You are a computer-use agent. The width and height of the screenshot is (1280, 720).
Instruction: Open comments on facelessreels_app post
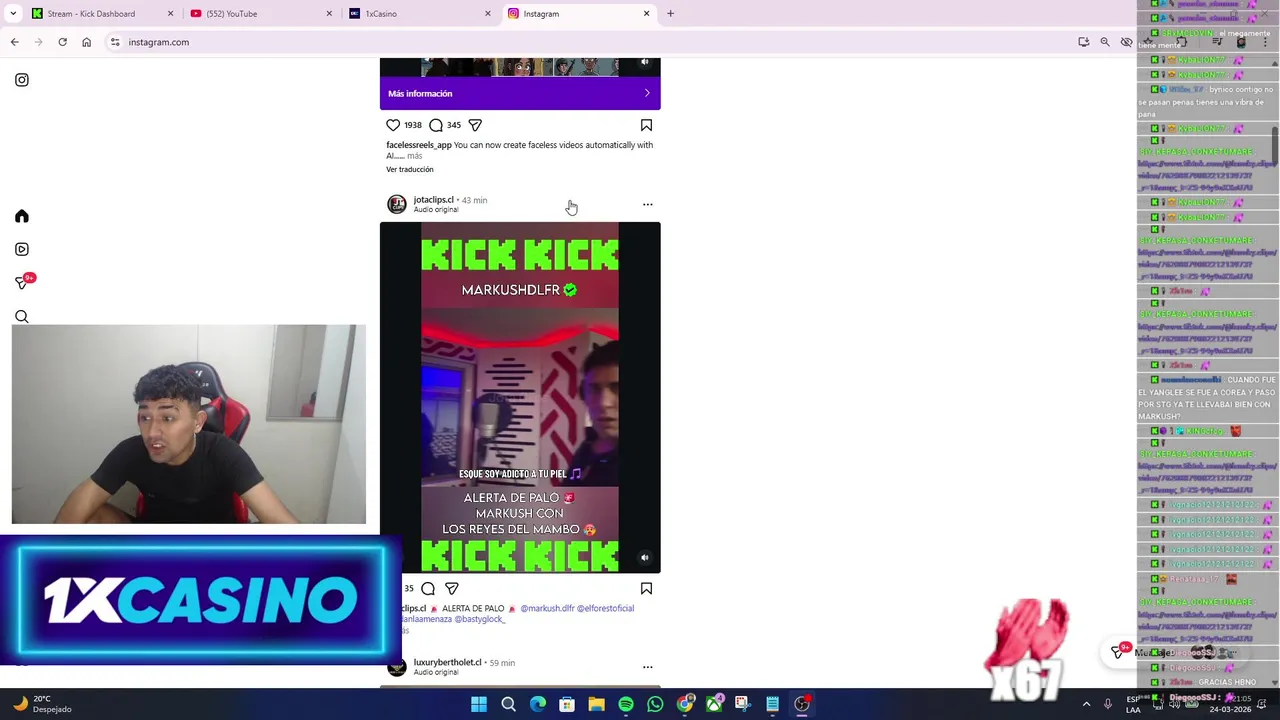436,125
